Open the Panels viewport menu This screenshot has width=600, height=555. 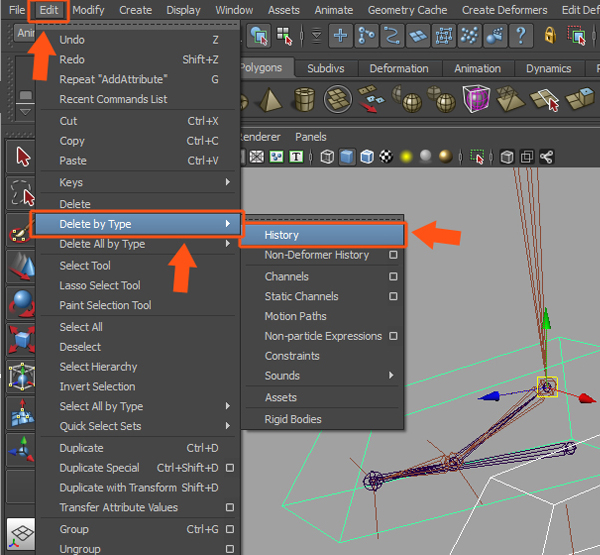(x=311, y=137)
